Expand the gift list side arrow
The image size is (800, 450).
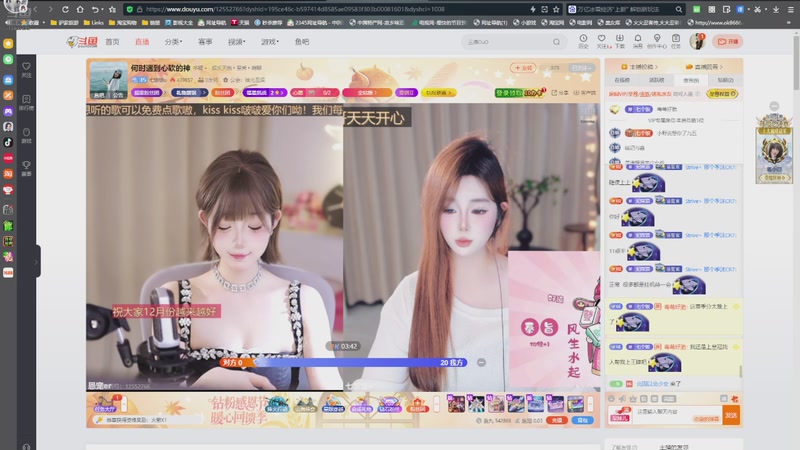pyautogui.click(x=590, y=404)
